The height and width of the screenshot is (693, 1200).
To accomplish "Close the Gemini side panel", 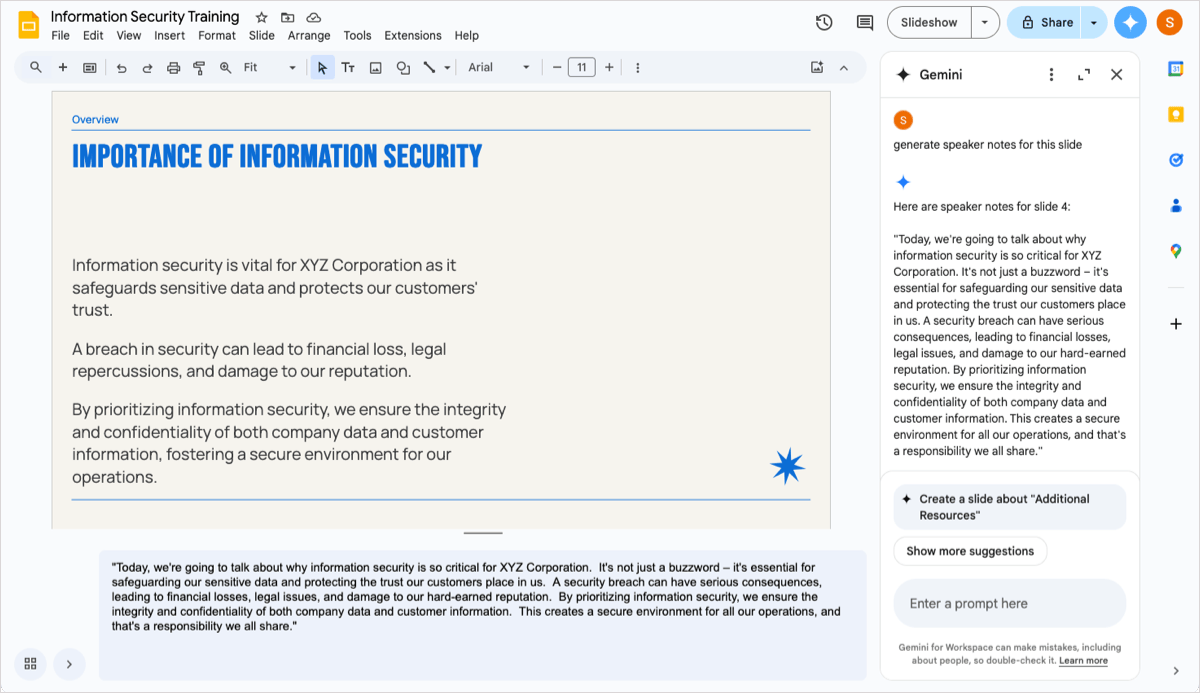I will coord(1117,75).
